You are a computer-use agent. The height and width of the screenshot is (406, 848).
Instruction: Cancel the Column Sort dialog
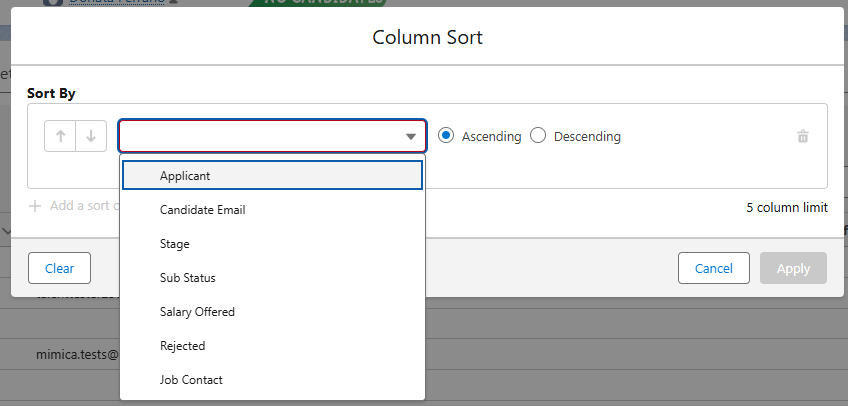coord(713,268)
